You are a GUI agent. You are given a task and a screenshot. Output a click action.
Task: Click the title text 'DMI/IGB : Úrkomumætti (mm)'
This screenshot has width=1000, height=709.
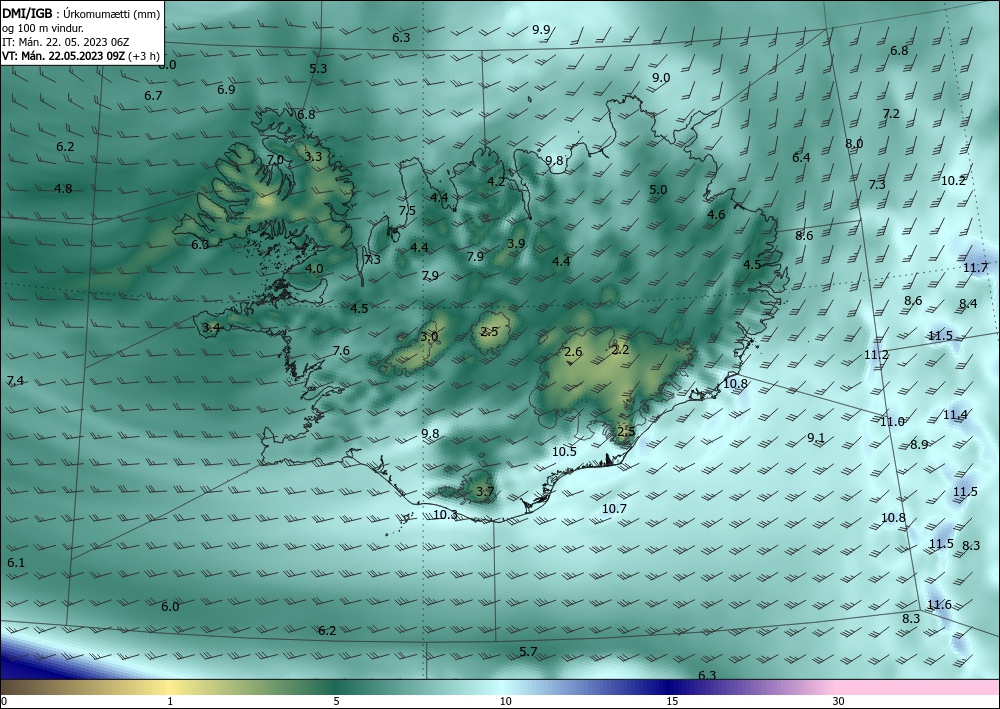click(x=81, y=14)
